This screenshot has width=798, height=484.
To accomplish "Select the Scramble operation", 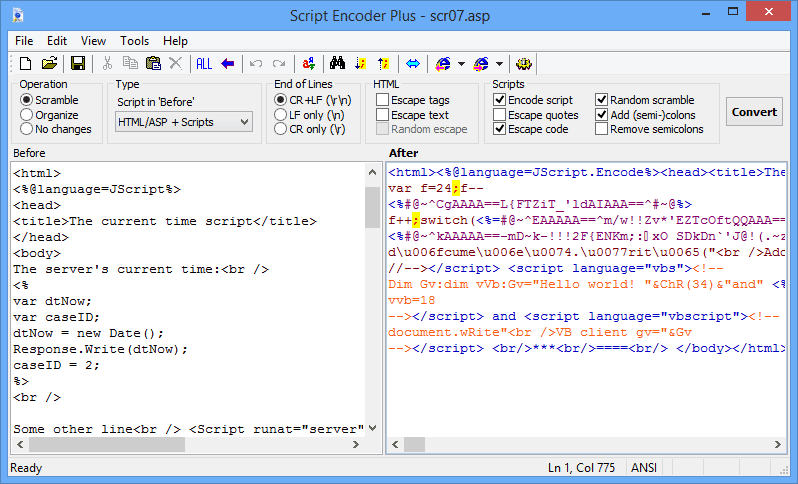I will pyautogui.click(x=49, y=100).
